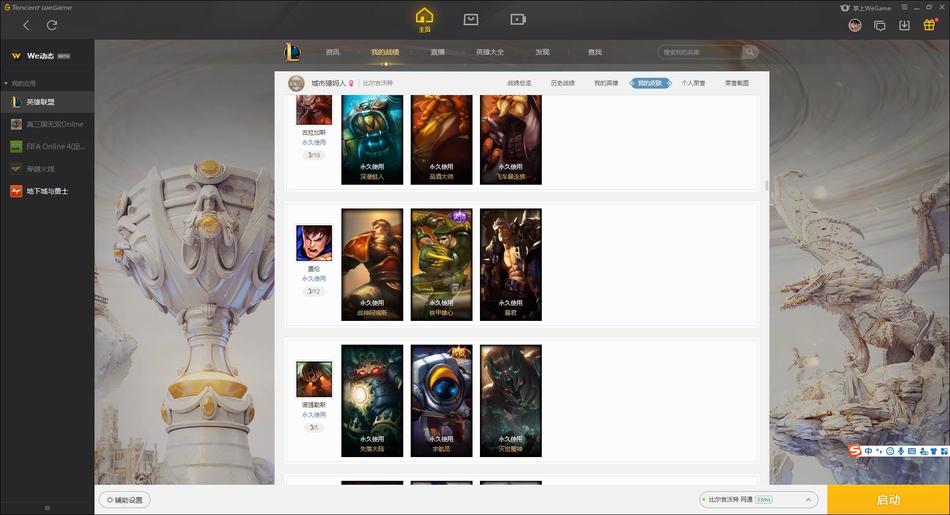Open the download manager icon
Image resolution: width=950 pixels, height=515 pixels.
pyautogui.click(x=905, y=25)
